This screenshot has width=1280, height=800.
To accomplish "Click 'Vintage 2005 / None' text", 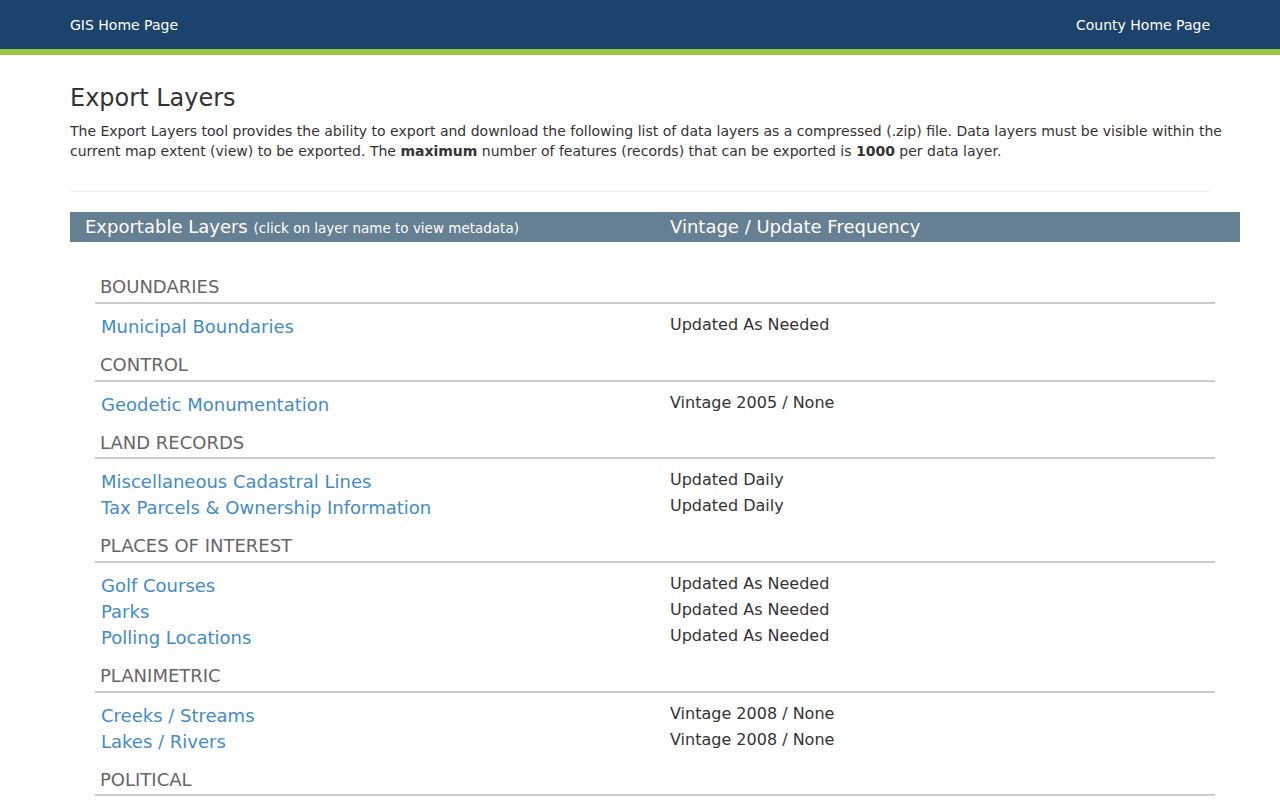I will tap(752, 402).
